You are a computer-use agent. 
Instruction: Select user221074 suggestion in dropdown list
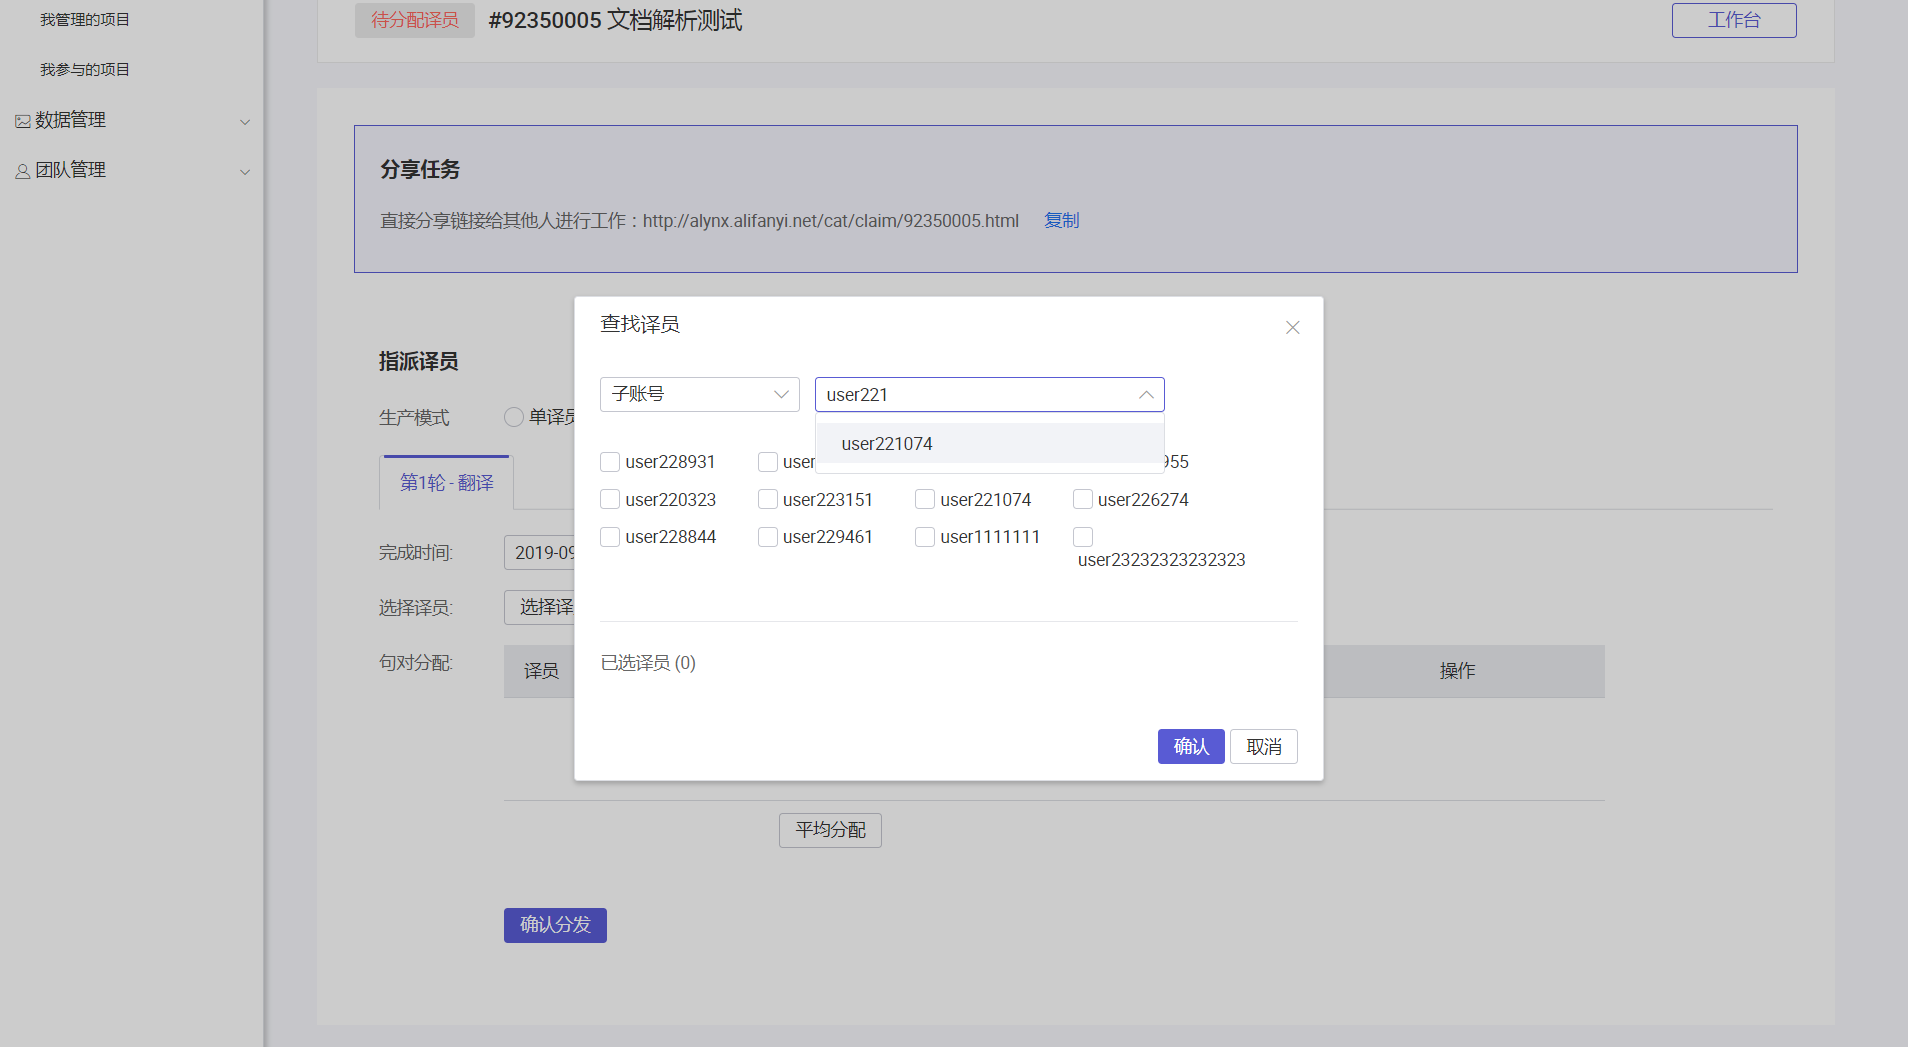(x=990, y=443)
